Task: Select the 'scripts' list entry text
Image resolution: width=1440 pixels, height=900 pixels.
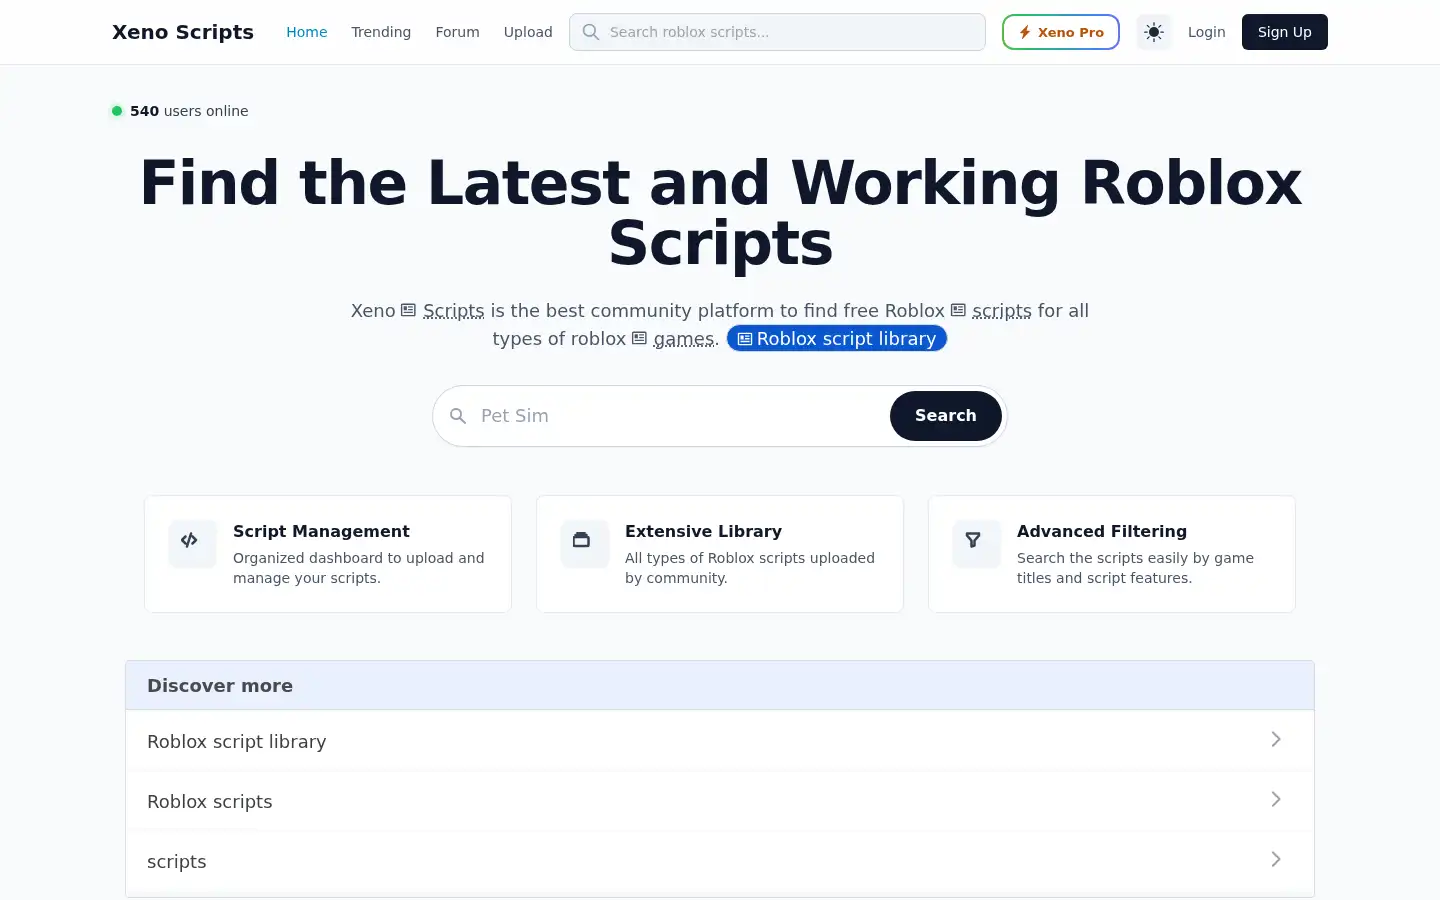Action: tap(177, 862)
